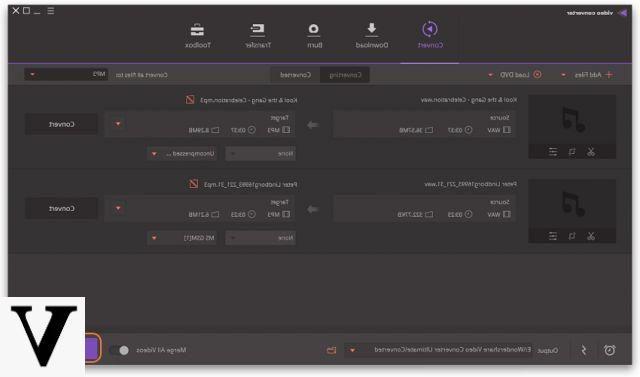This screenshot has width=640, height=377.
Task: Open effects settings for Kool & the Gang file
Action: tap(553, 152)
